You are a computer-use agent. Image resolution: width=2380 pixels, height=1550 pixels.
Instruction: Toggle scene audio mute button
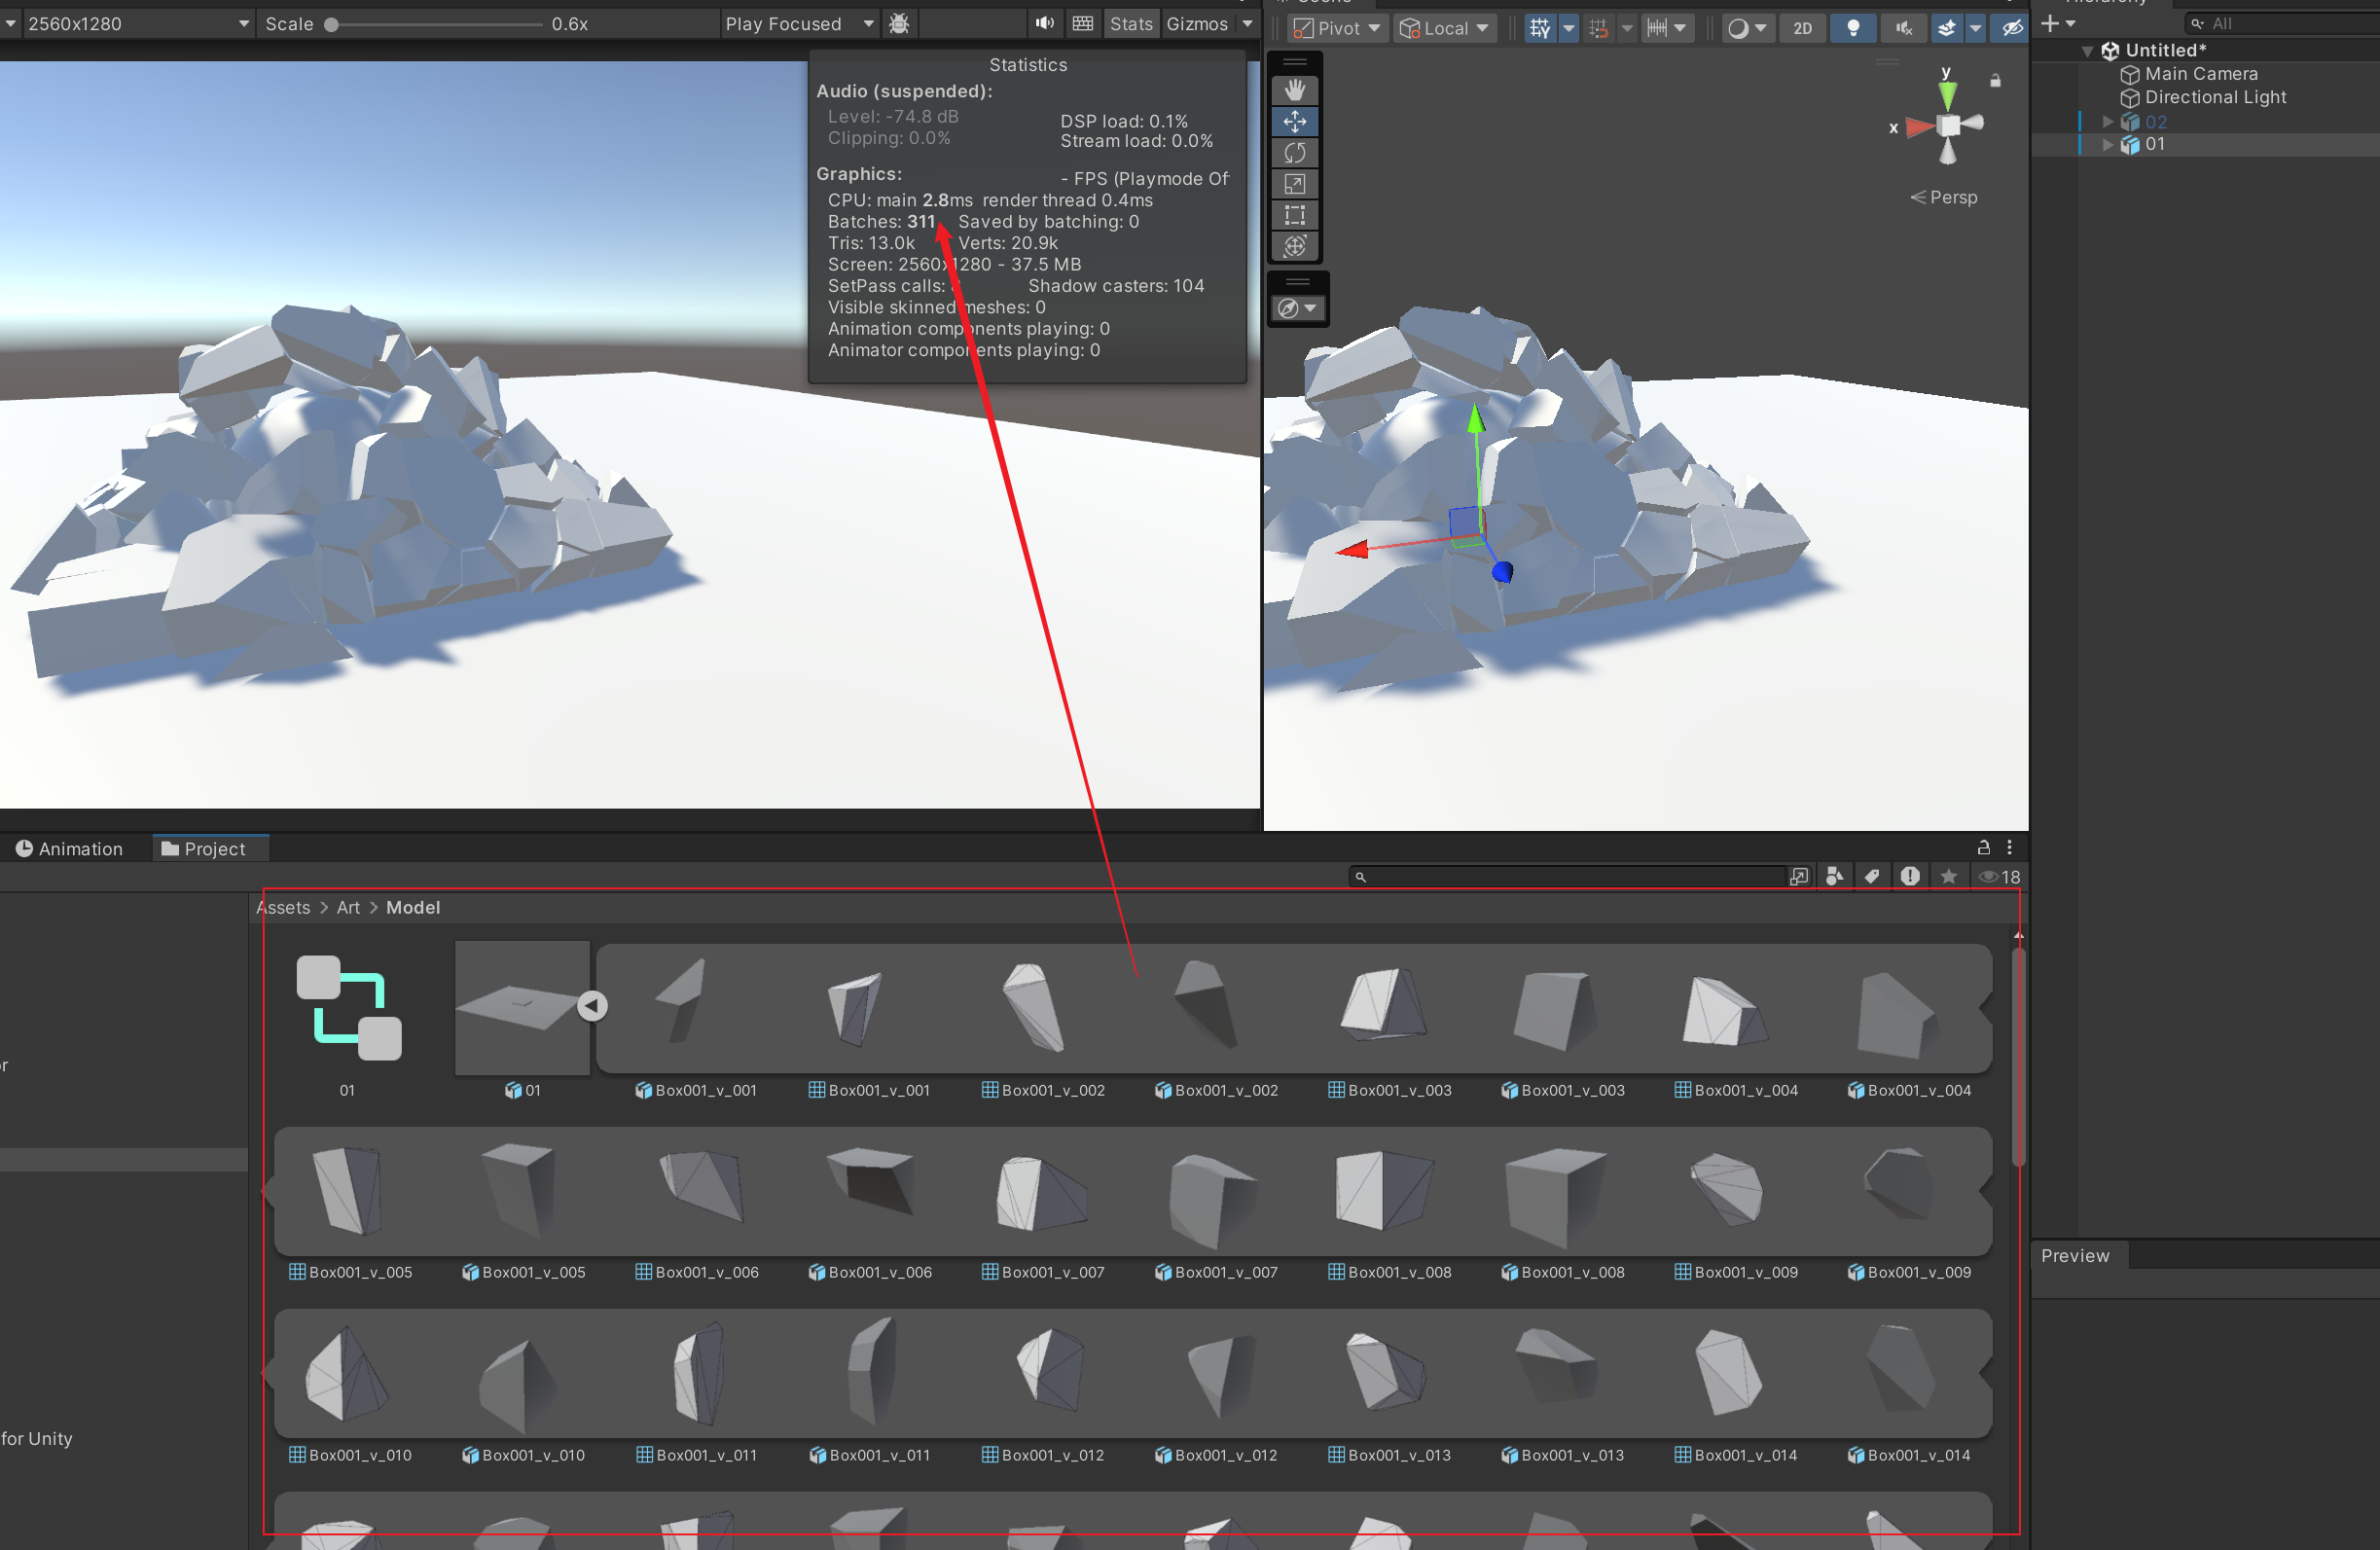pyautogui.click(x=1904, y=29)
